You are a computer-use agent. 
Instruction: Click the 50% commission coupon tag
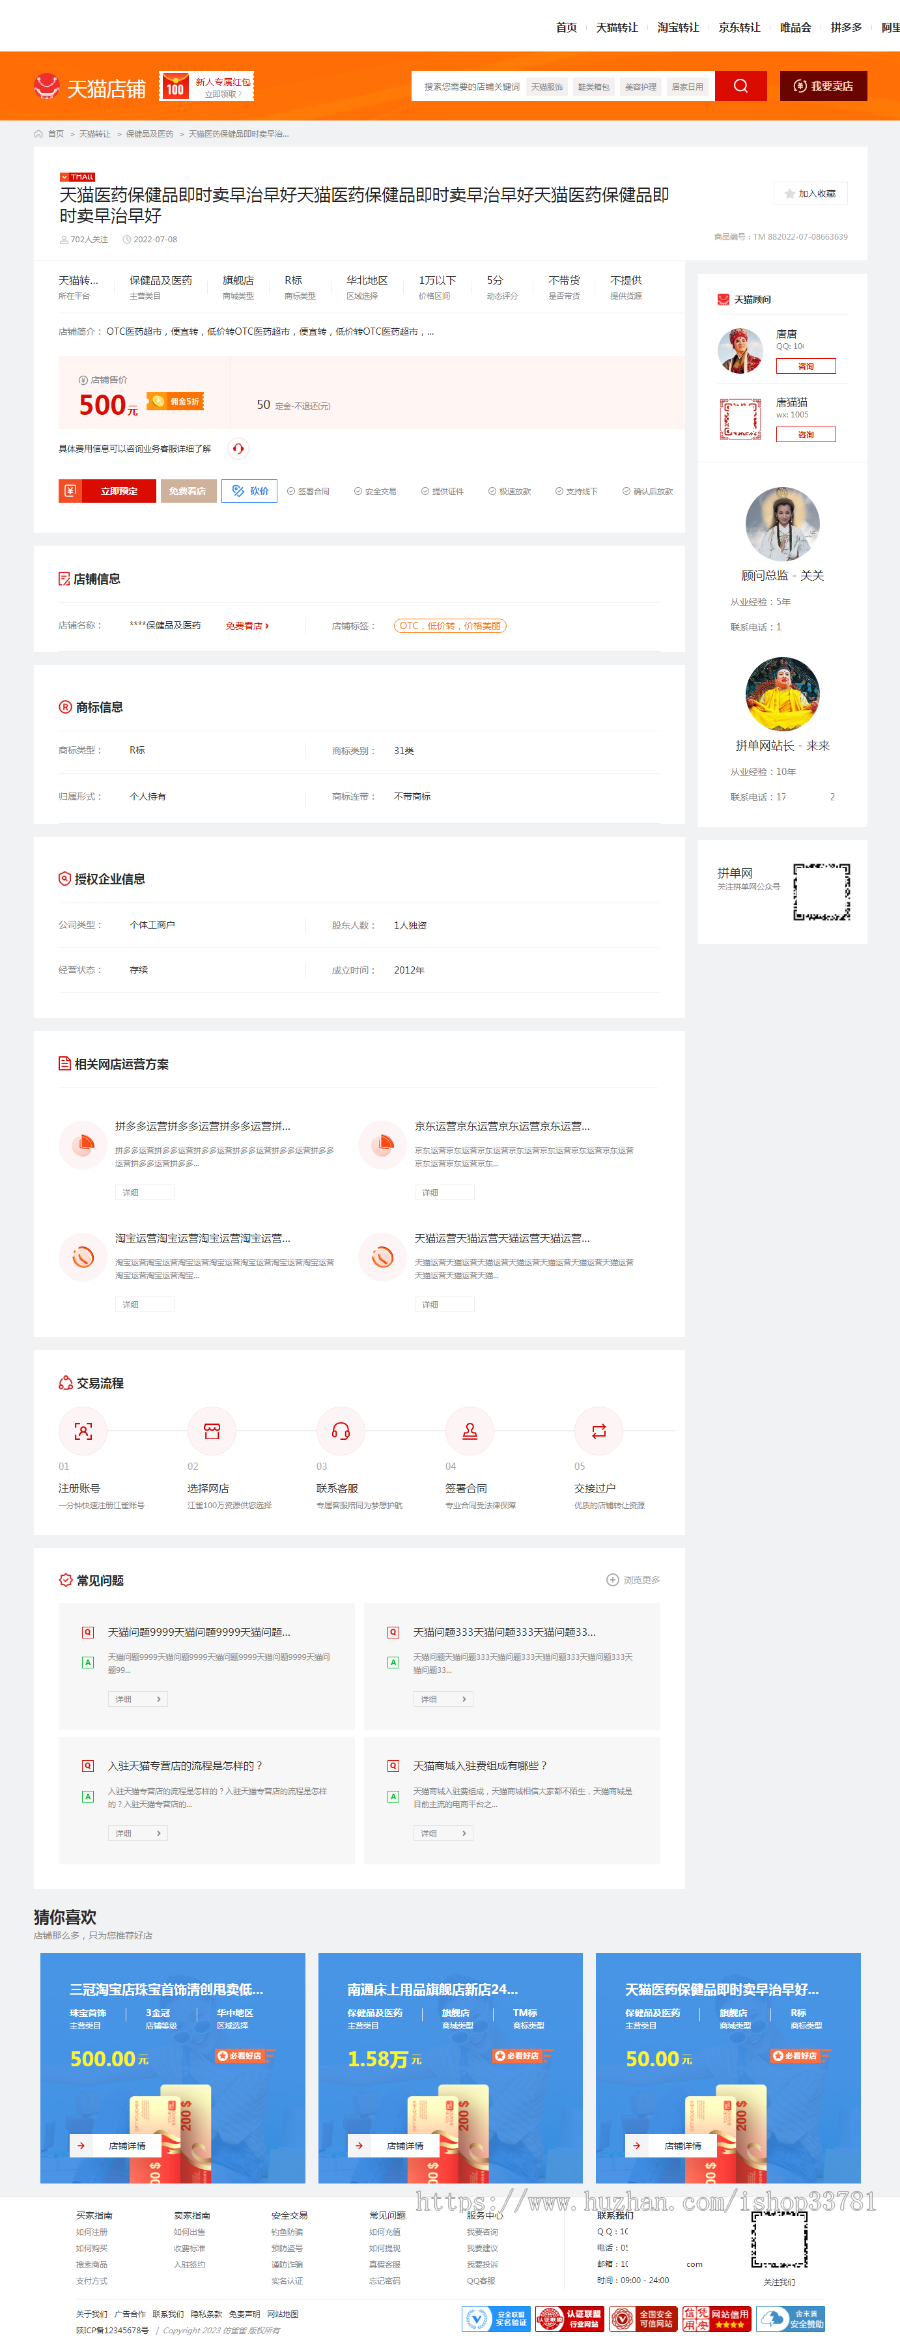point(176,401)
